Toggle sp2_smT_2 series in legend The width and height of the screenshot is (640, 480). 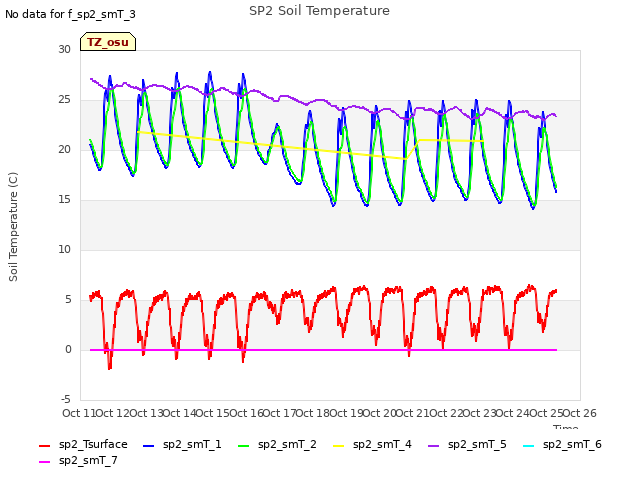click(277, 444)
